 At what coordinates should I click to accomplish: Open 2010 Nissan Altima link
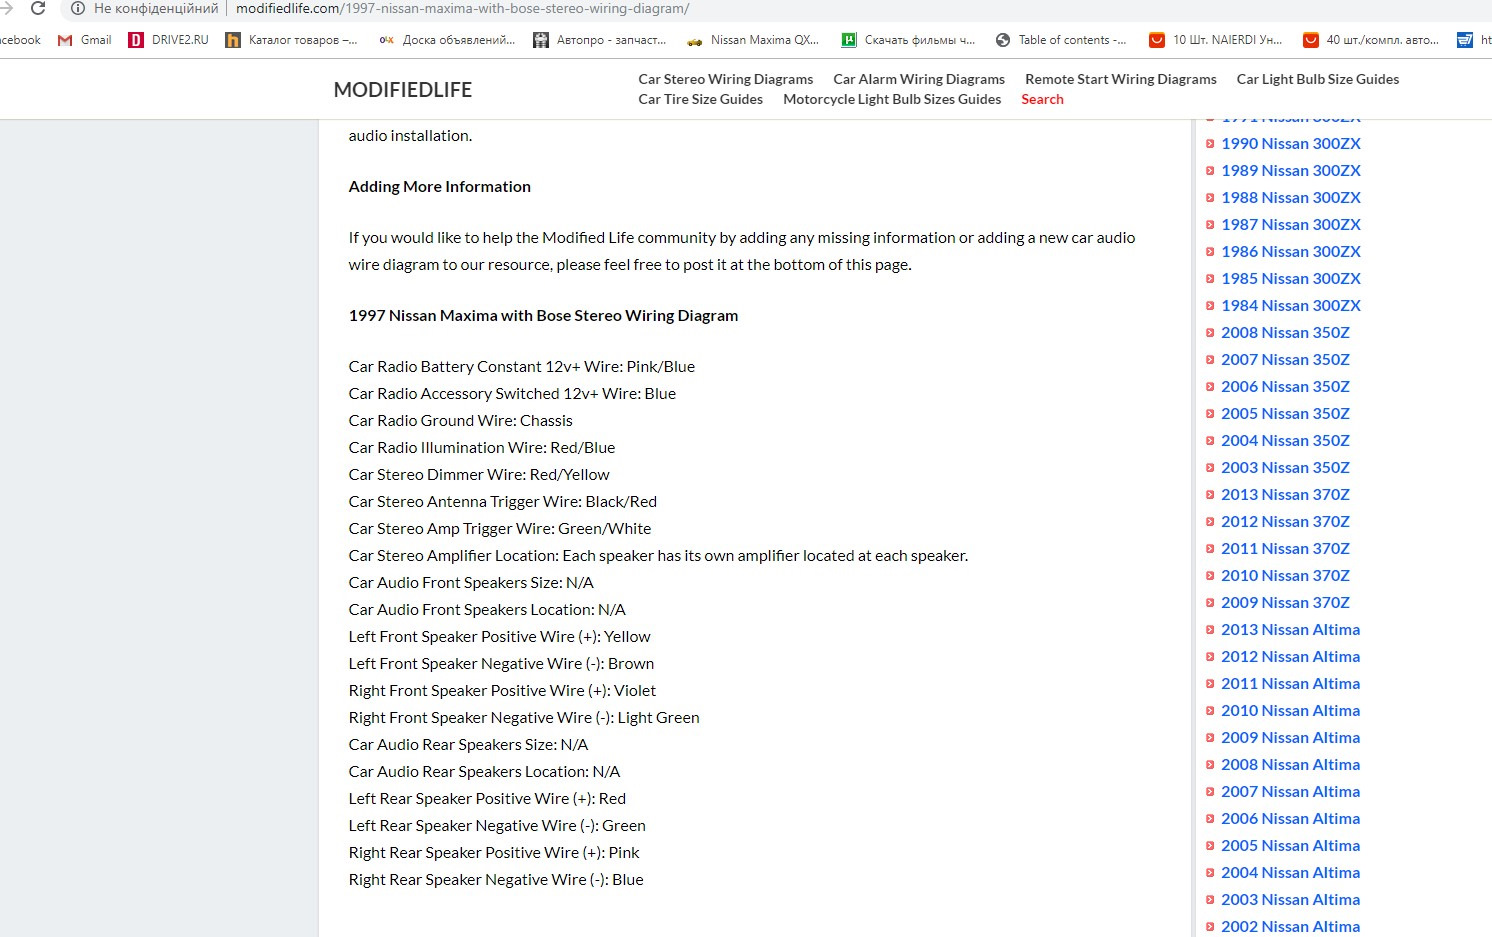click(1290, 710)
